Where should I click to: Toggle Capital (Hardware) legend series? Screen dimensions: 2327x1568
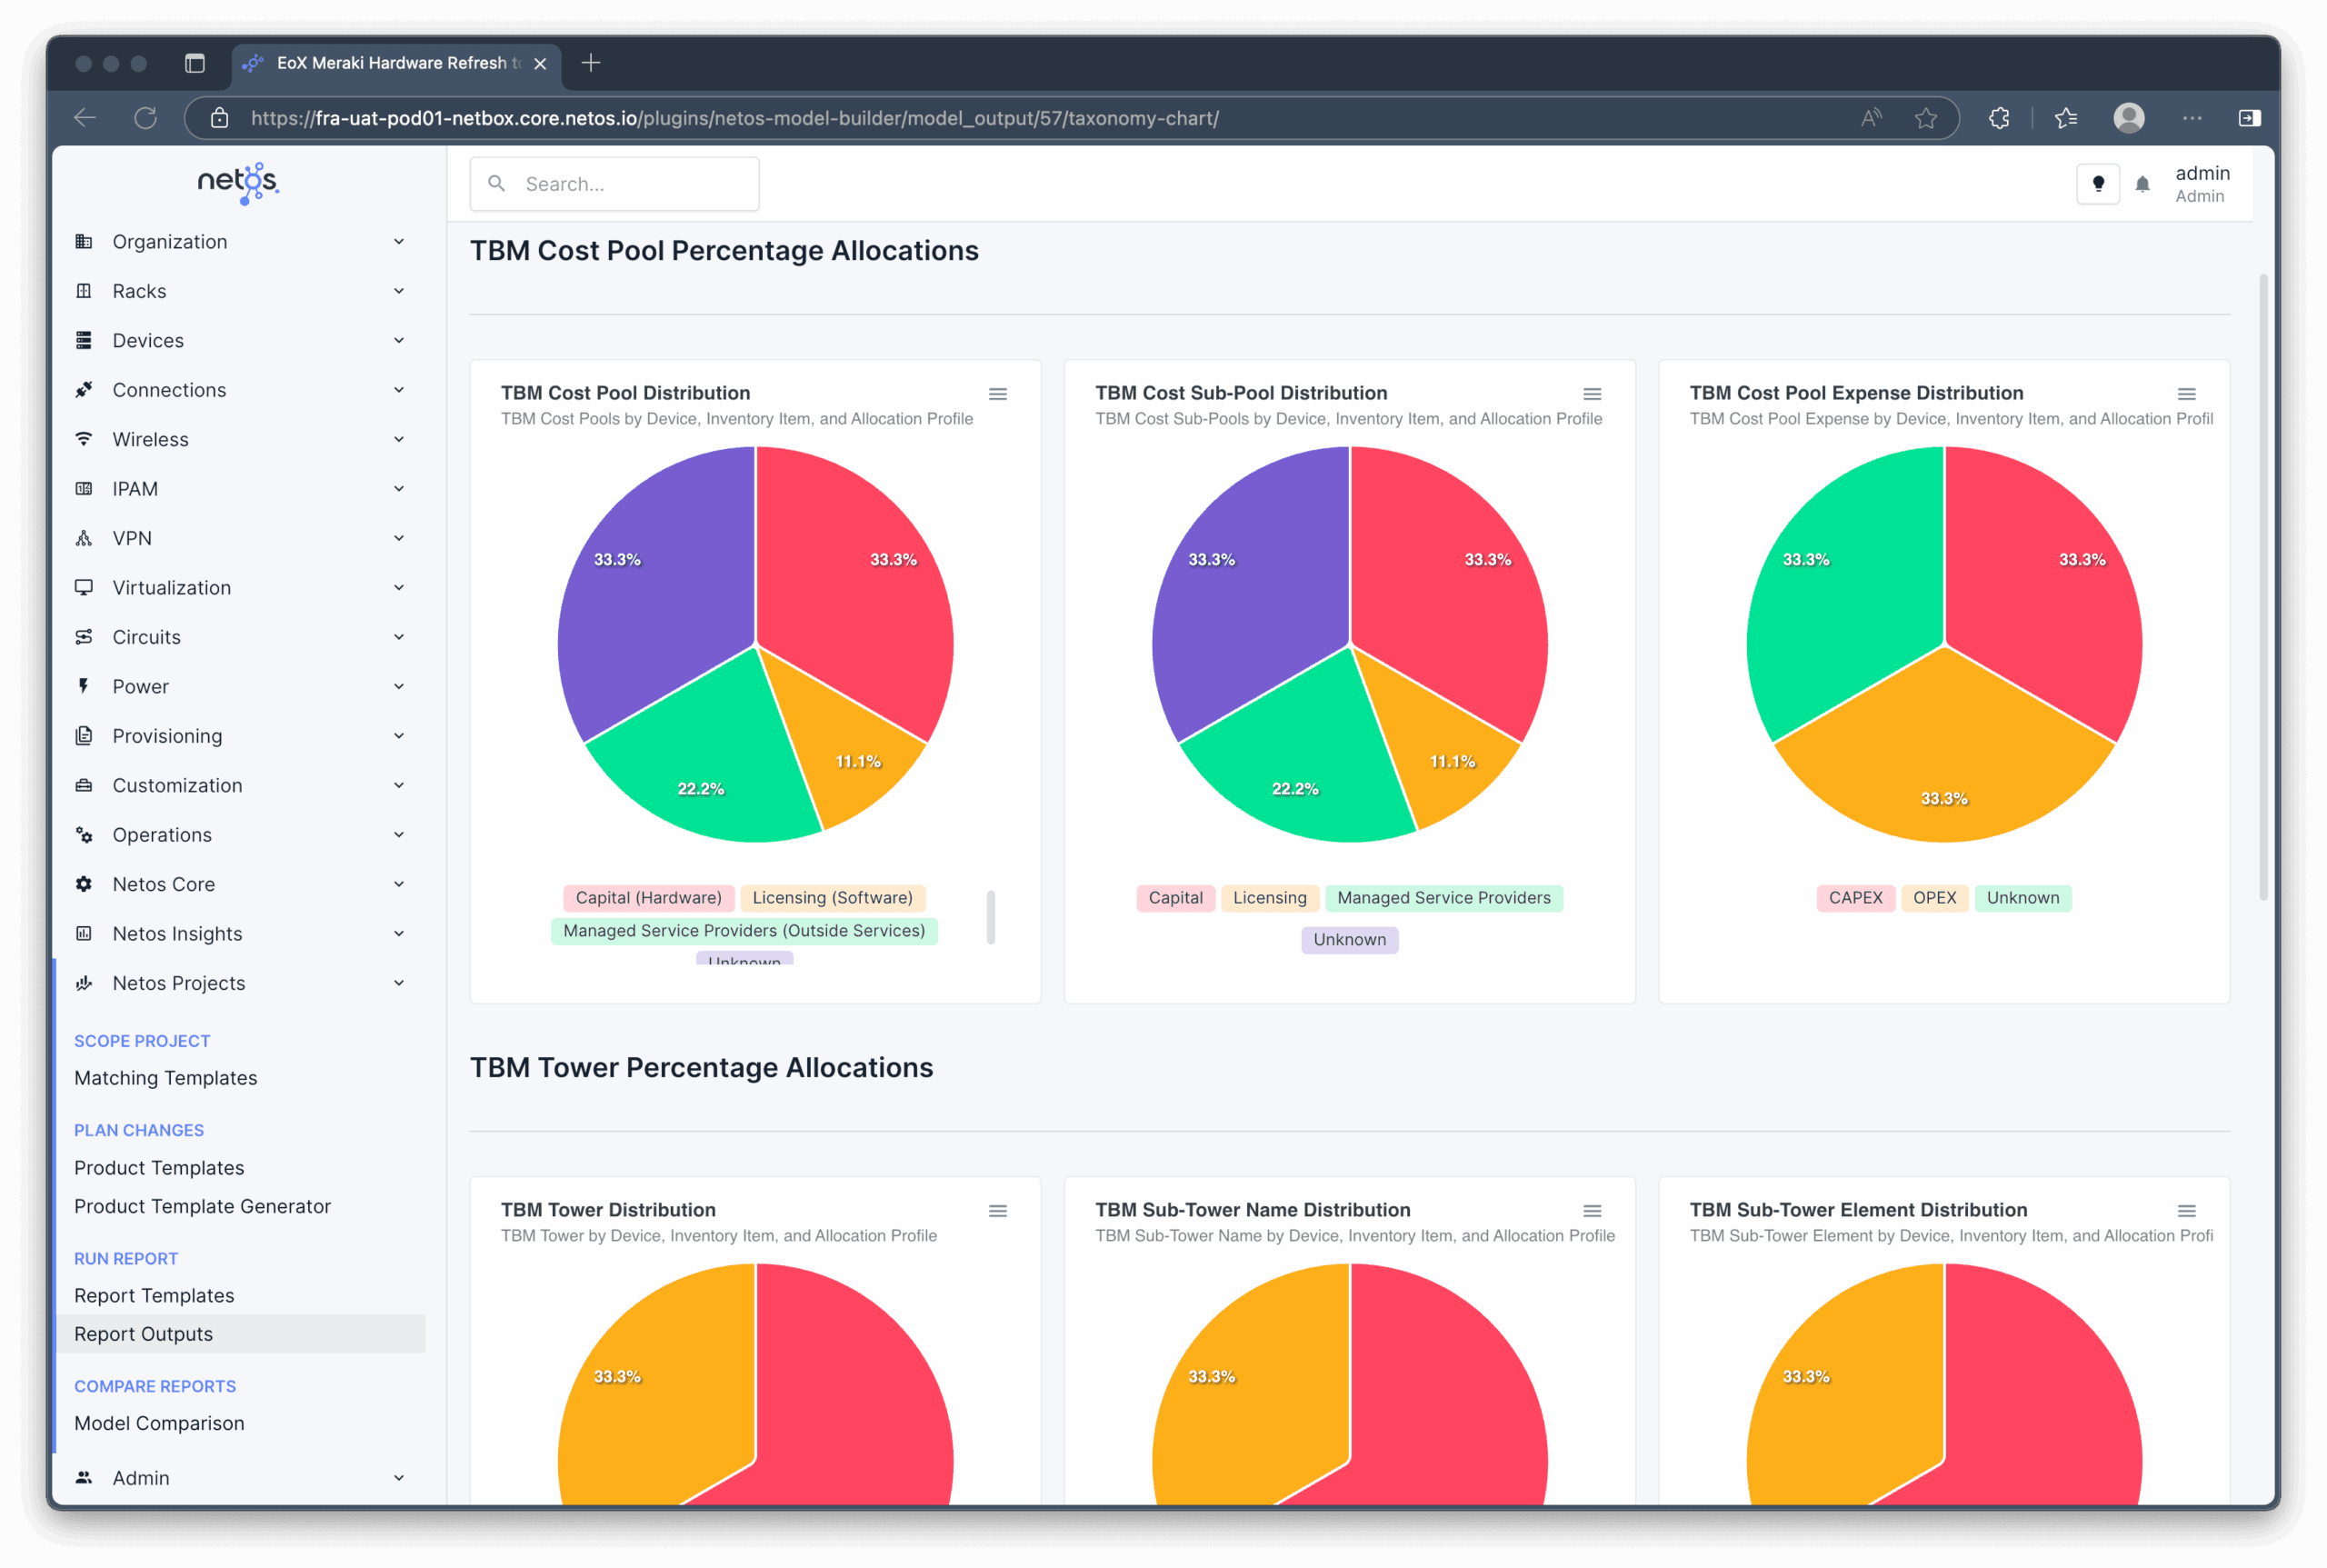pos(648,898)
